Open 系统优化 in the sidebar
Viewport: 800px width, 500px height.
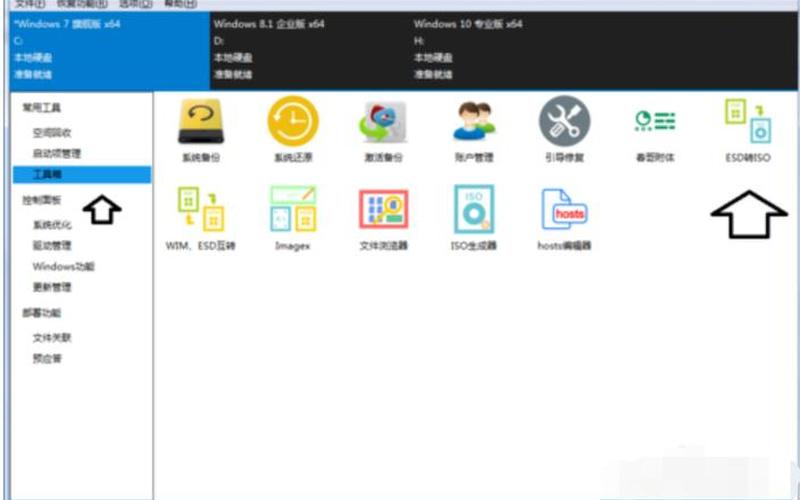point(52,225)
